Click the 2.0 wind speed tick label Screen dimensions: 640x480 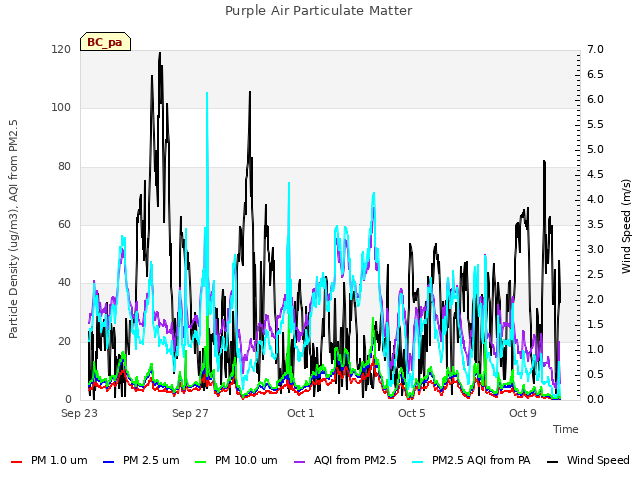click(x=596, y=299)
